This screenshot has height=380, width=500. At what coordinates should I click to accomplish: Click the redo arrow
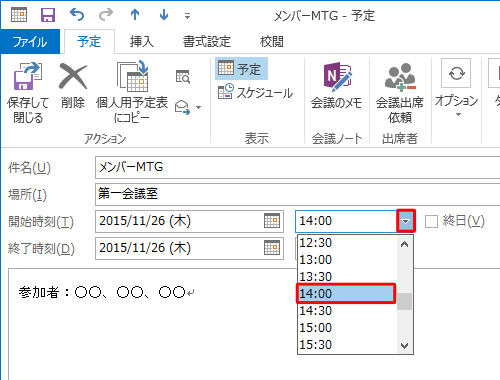click(106, 15)
